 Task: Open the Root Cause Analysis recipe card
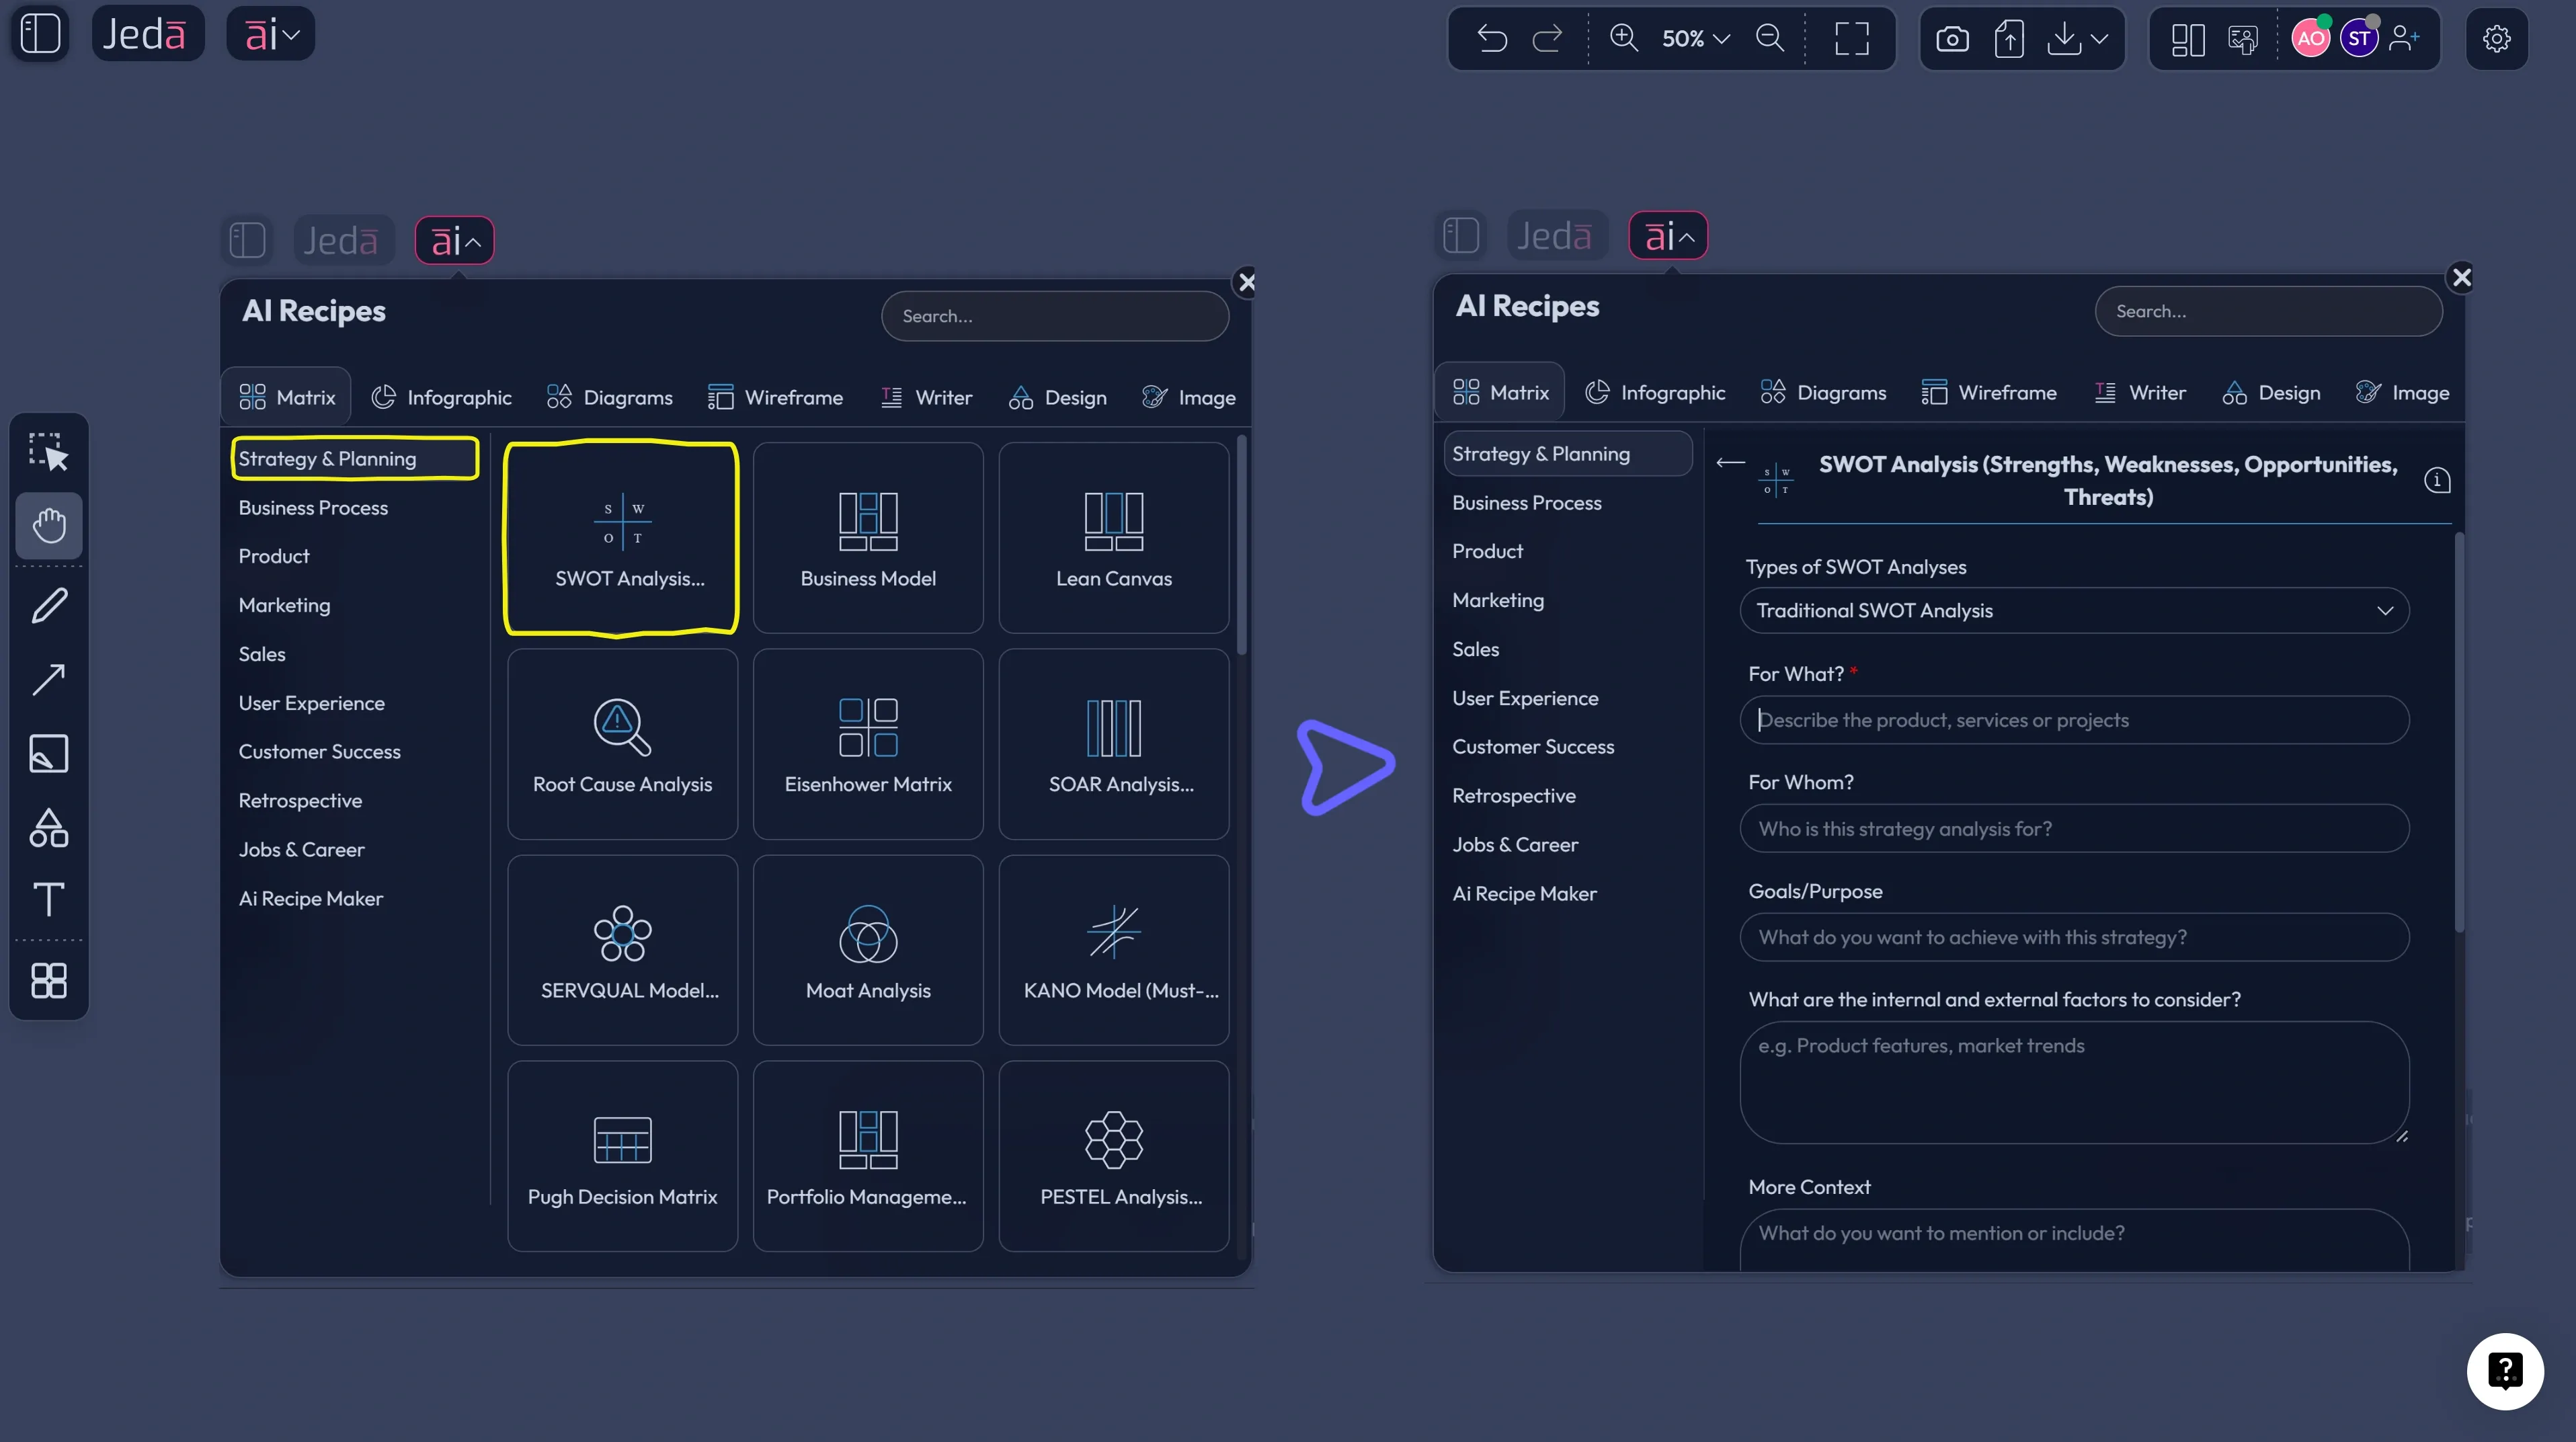tap(622, 743)
